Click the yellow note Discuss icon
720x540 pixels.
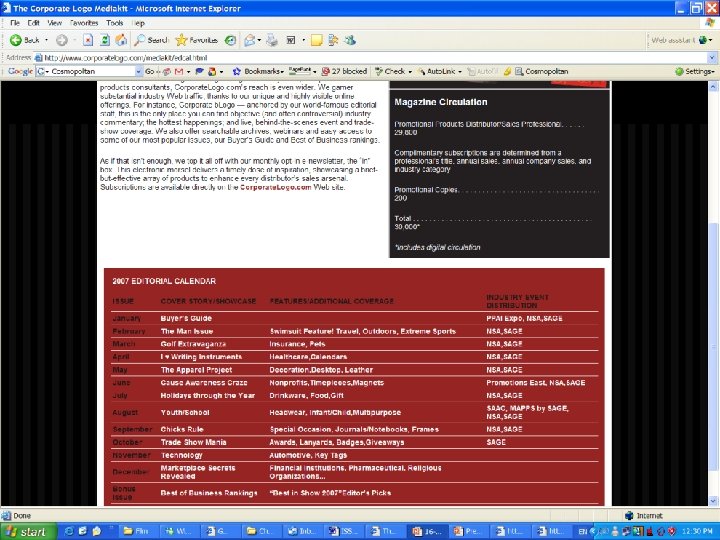pyautogui.click(x=316, y=40)
